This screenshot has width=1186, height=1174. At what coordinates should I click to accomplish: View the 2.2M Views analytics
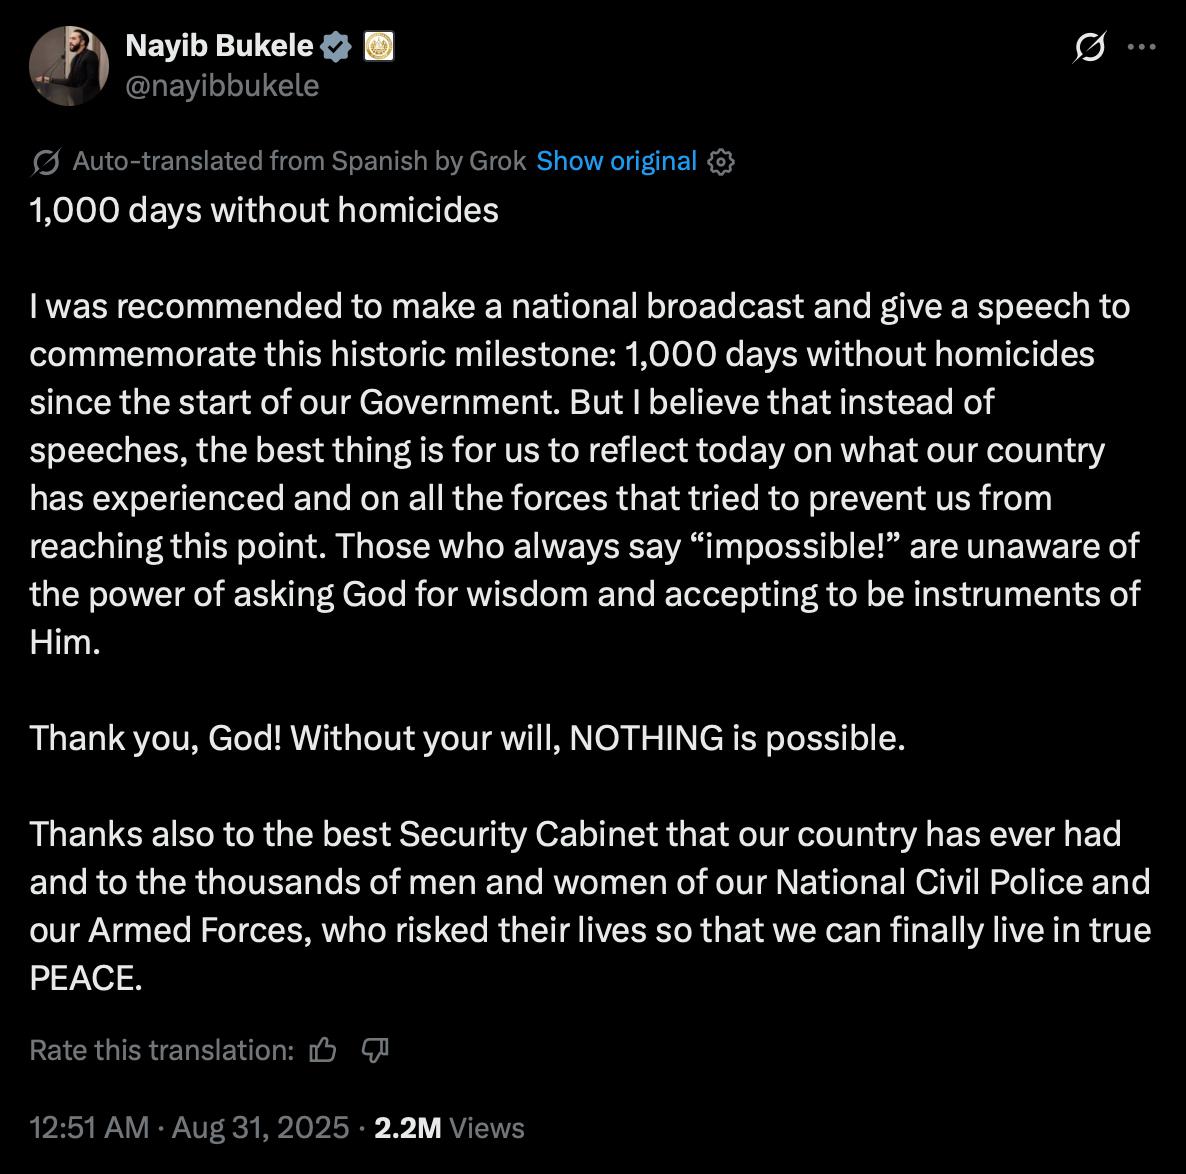coord(449,1127)
